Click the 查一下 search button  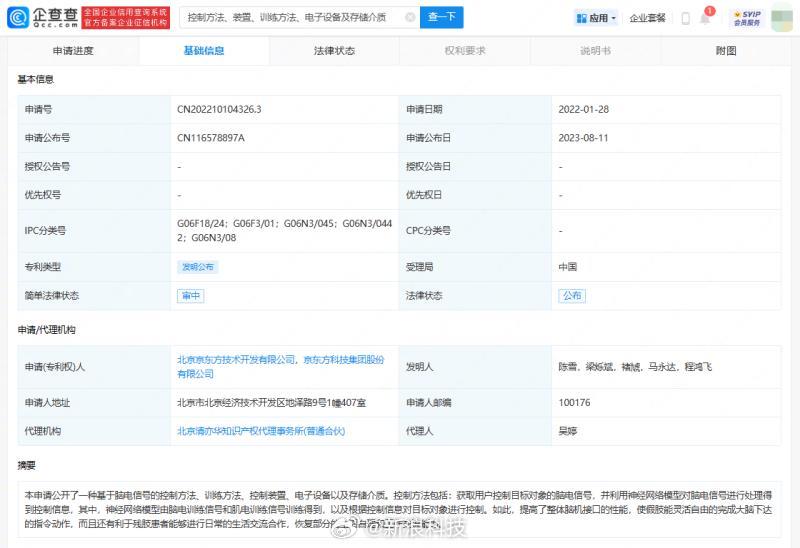click(442, 17)
